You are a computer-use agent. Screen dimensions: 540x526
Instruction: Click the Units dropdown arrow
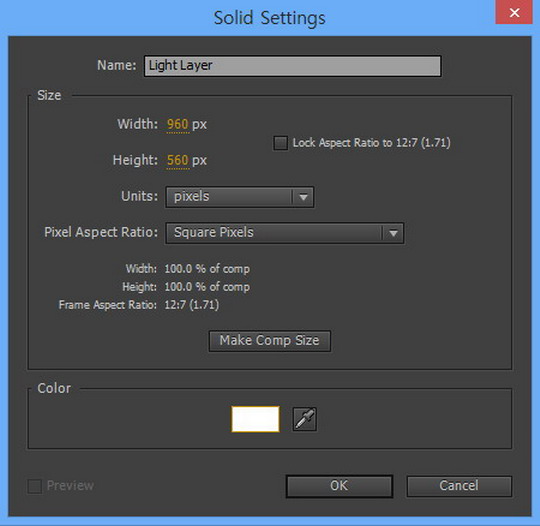coord(303,197)
